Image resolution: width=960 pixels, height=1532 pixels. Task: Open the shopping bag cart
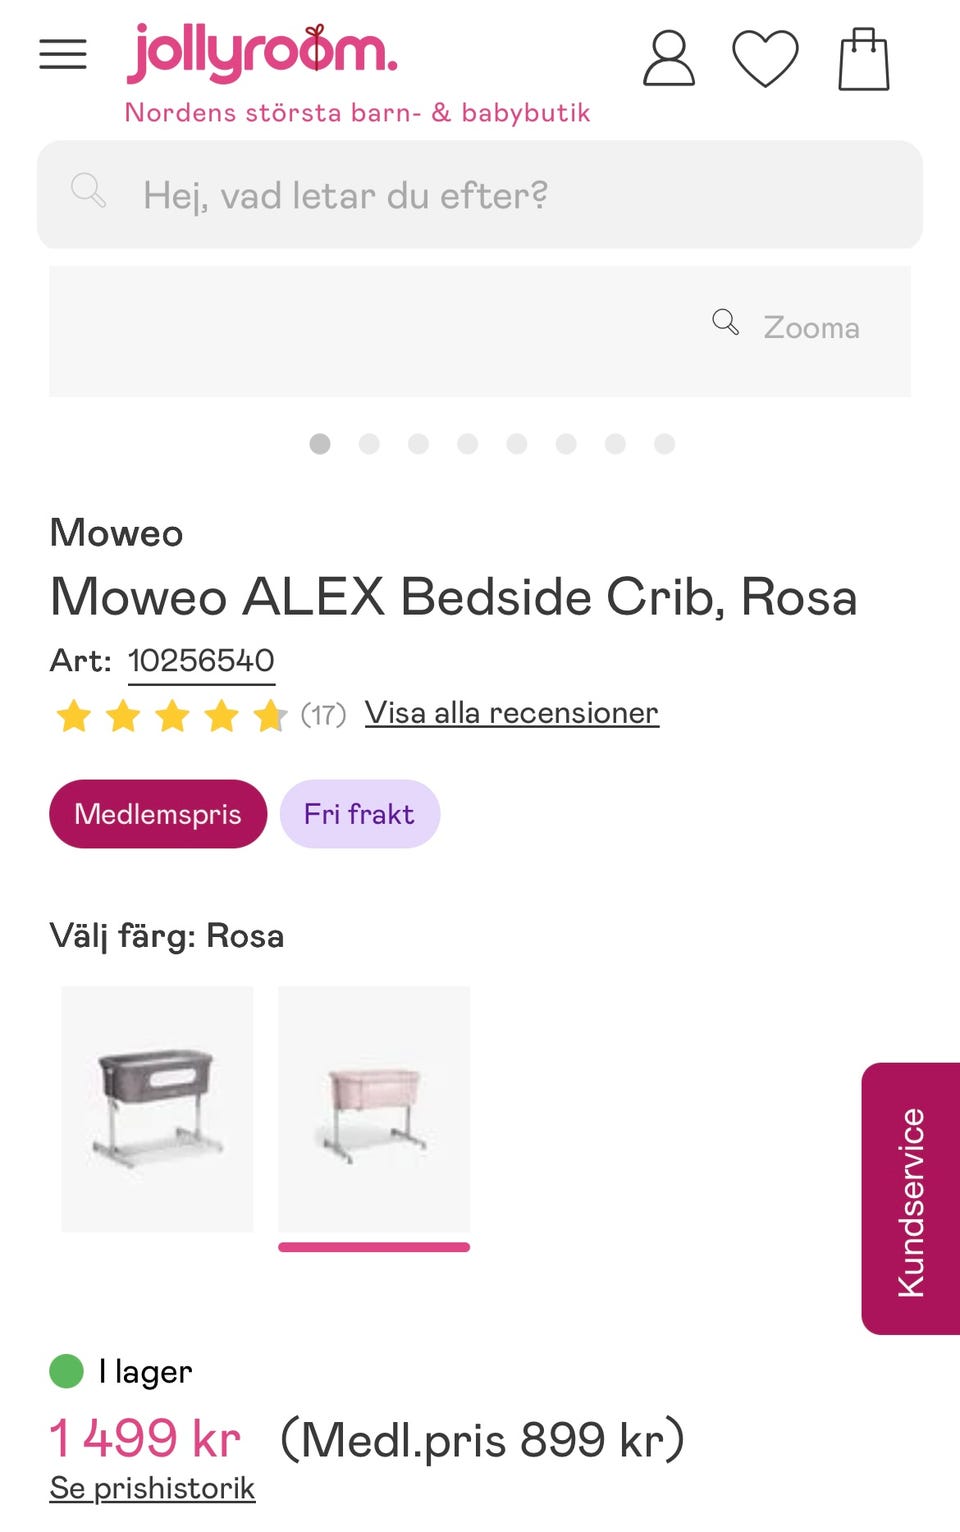point(863,60)
